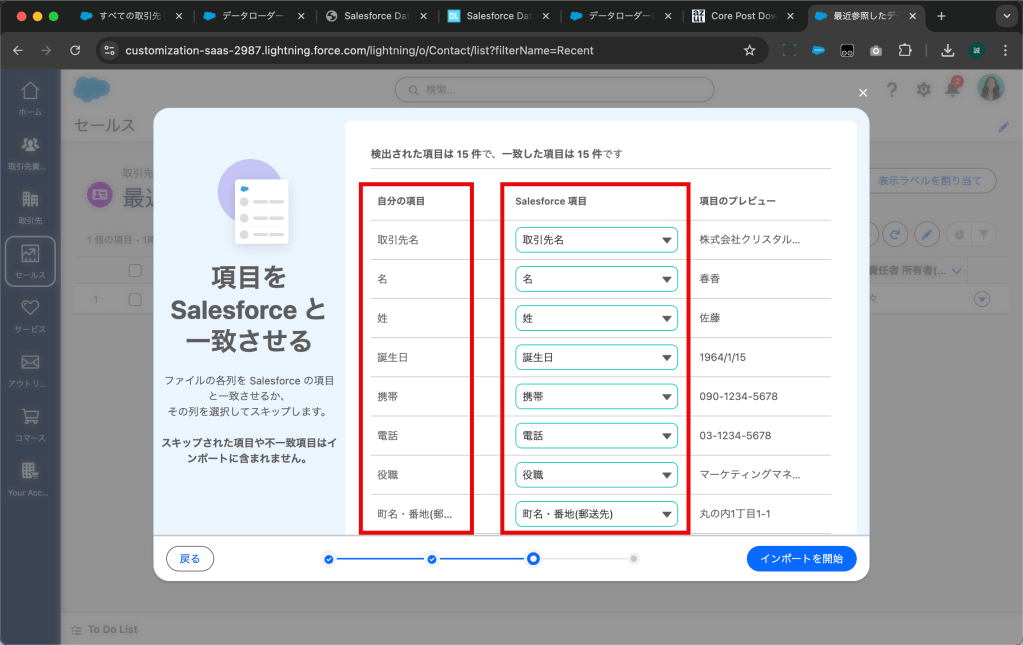This screenshot has height=645, width=1023.
Task: Switch to すべての取引先 browser tab
Action: 129,16
